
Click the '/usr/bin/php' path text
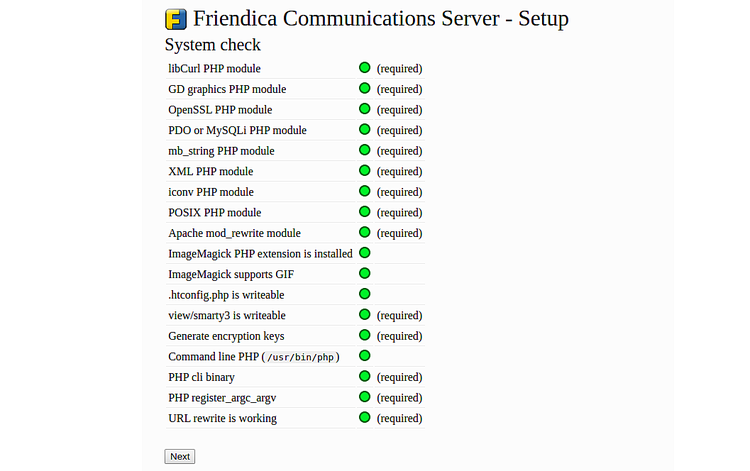coord(300,357)
